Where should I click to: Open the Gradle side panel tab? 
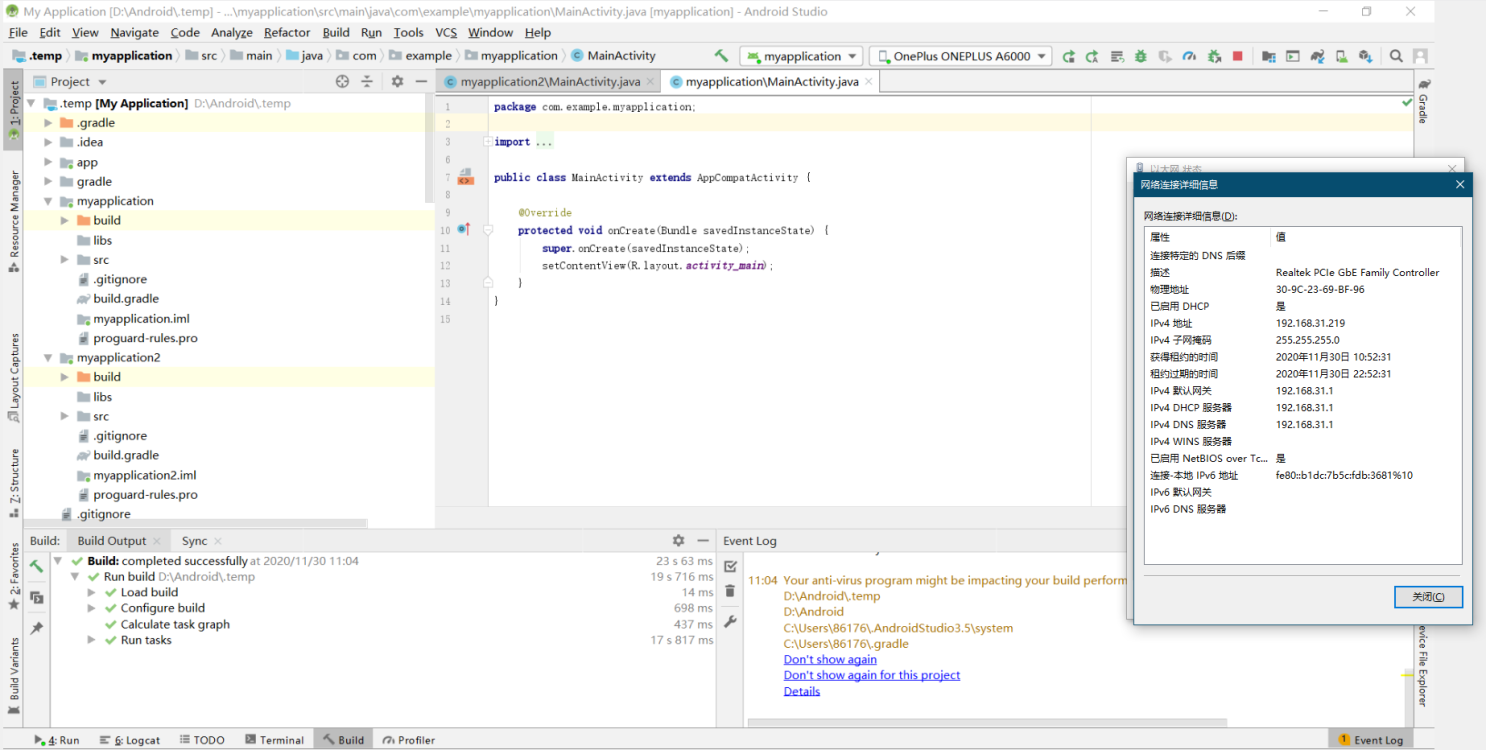pyautogui.click(x=1423, y=102)
